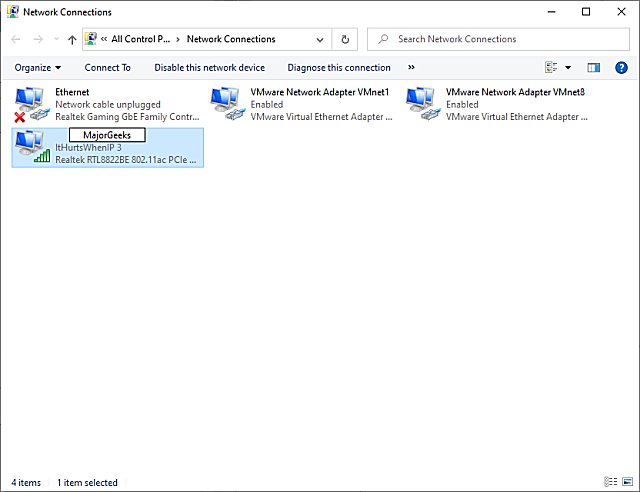Open Help with the question mark icon
The height and width of the screenshot is (492, 640).
click(621, 68)
